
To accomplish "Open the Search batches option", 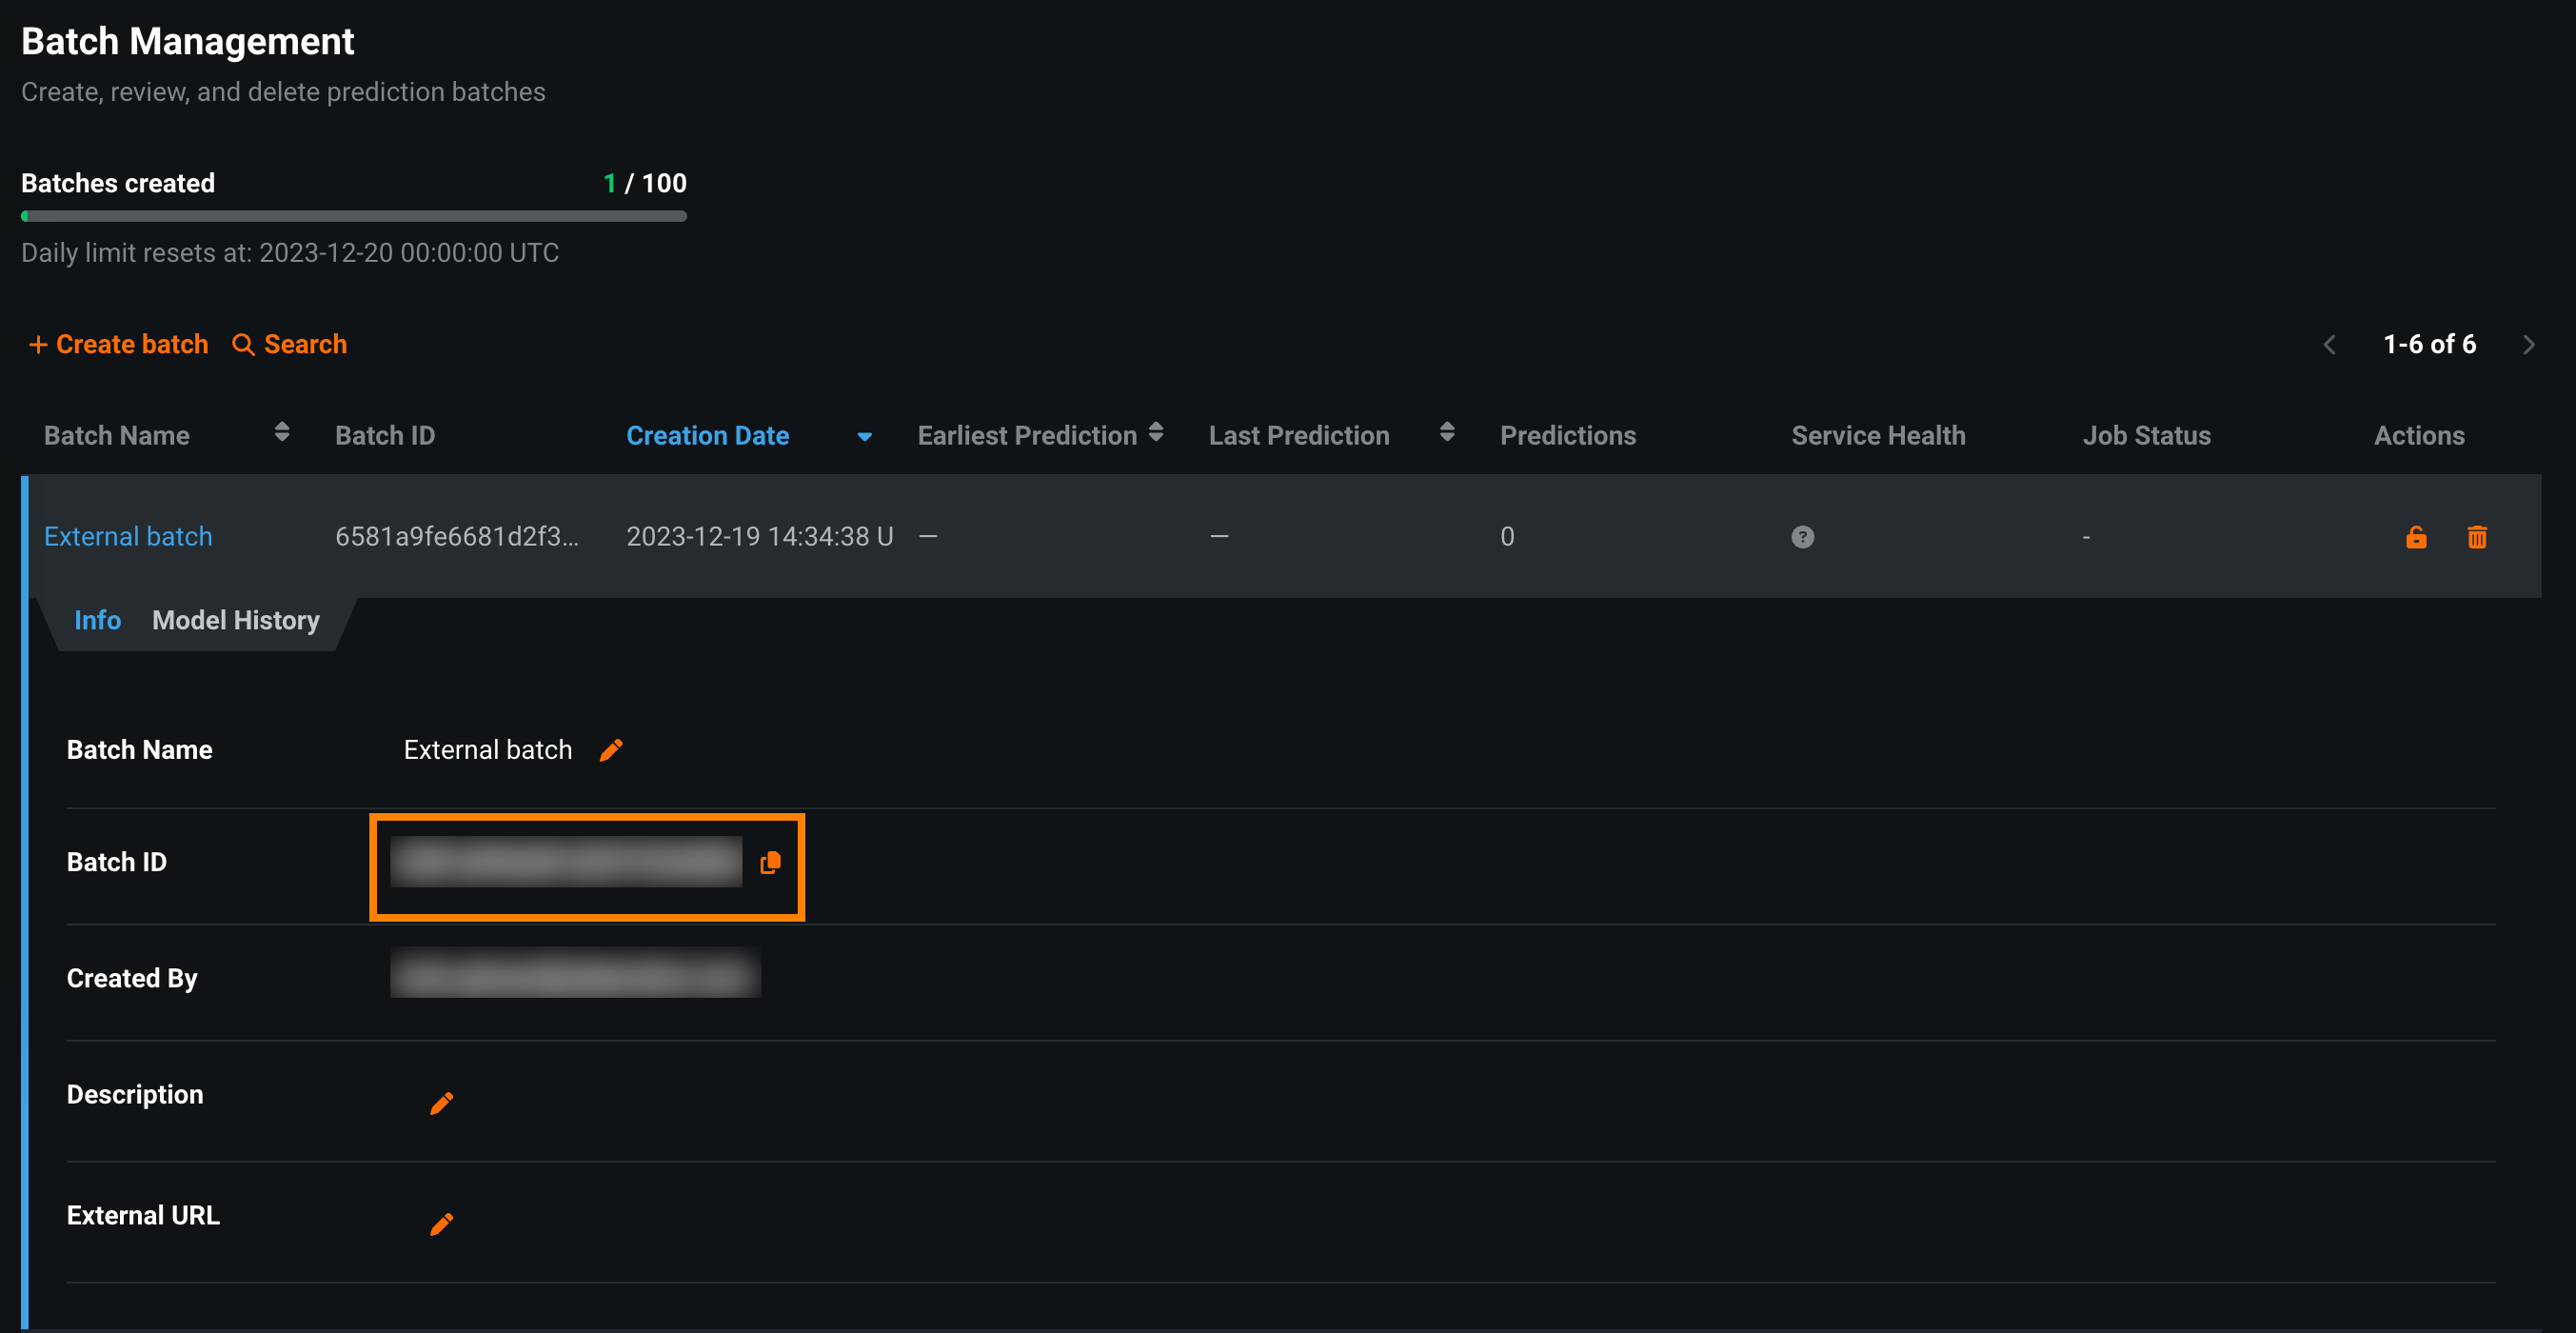I will point(290,344).
